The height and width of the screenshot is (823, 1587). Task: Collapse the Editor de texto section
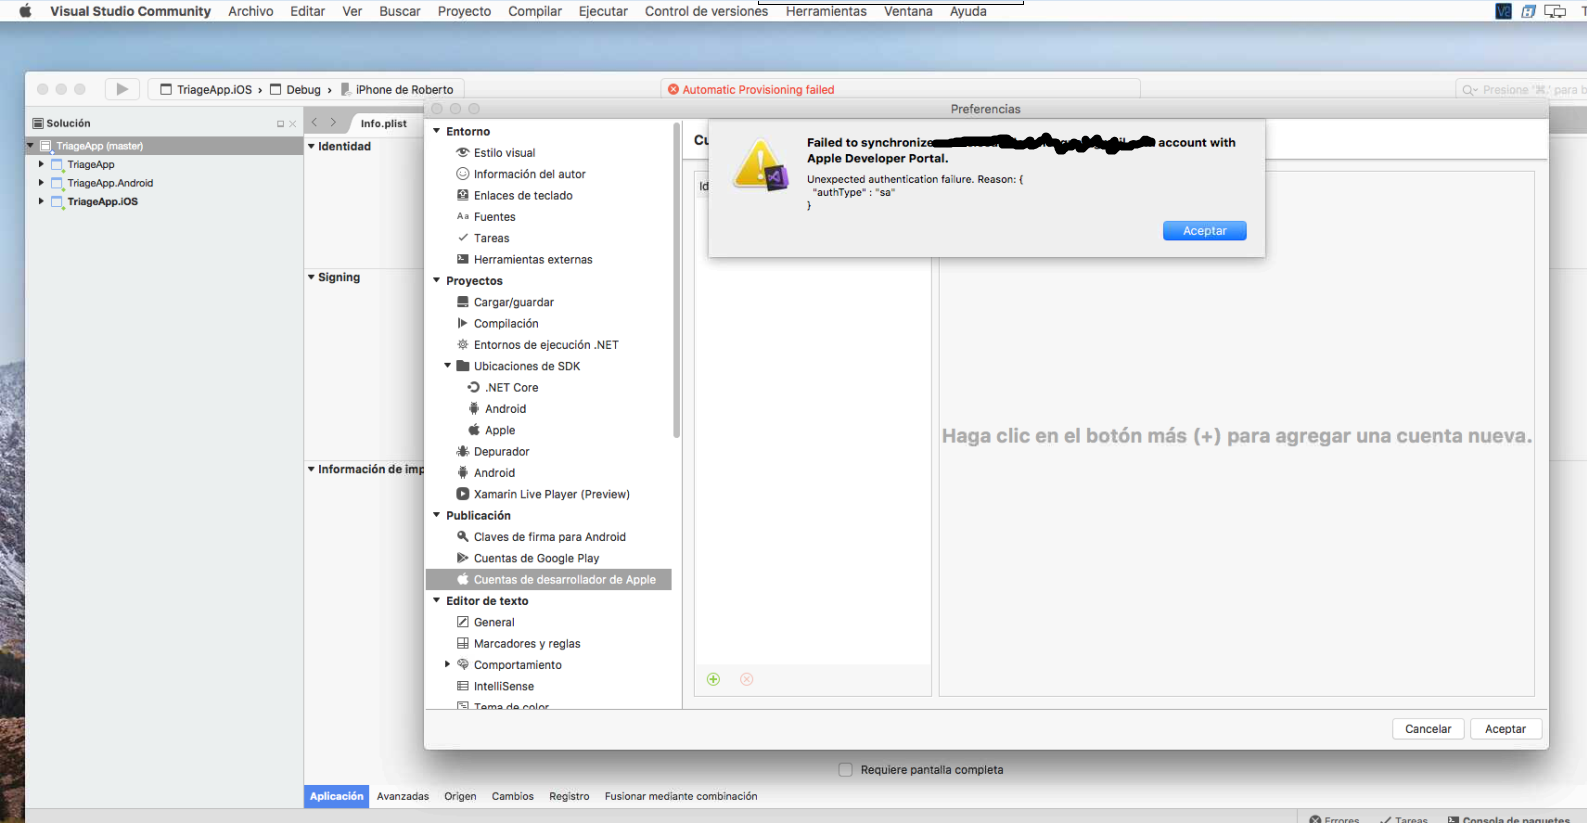[x=437, y=601]
